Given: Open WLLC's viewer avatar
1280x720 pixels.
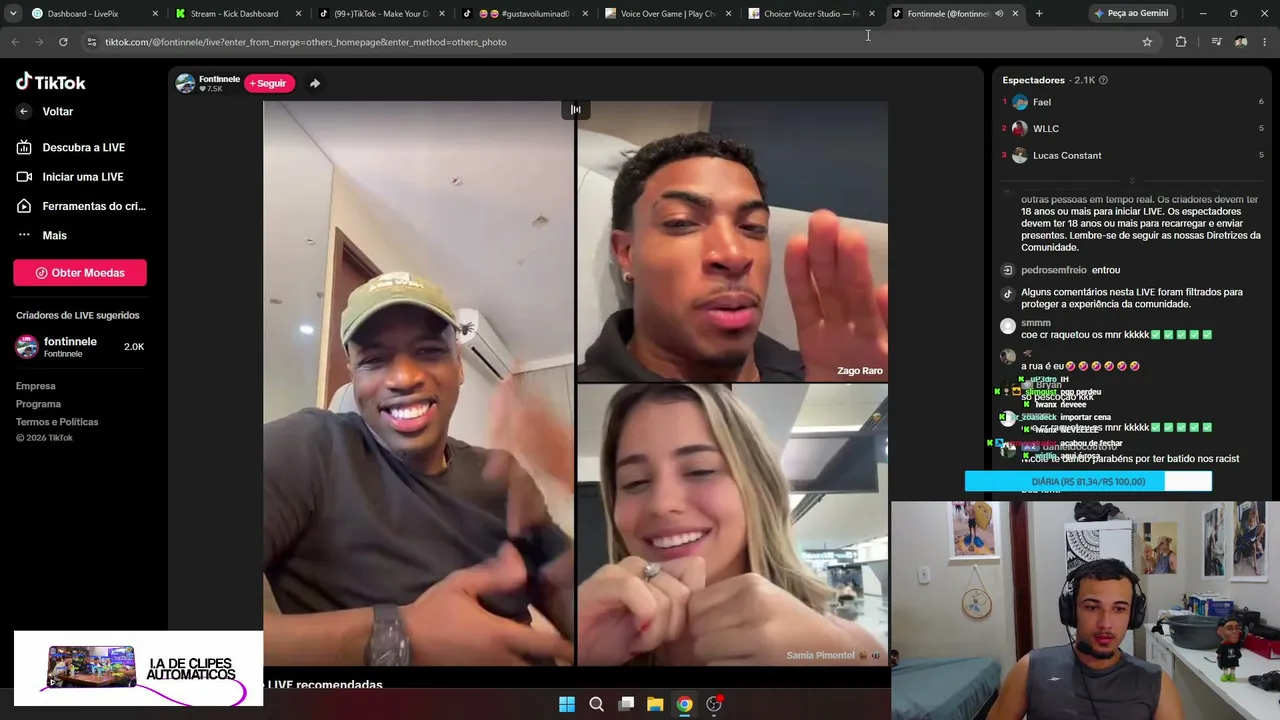Looking at the screenshot, I should tap(1019, 129).
